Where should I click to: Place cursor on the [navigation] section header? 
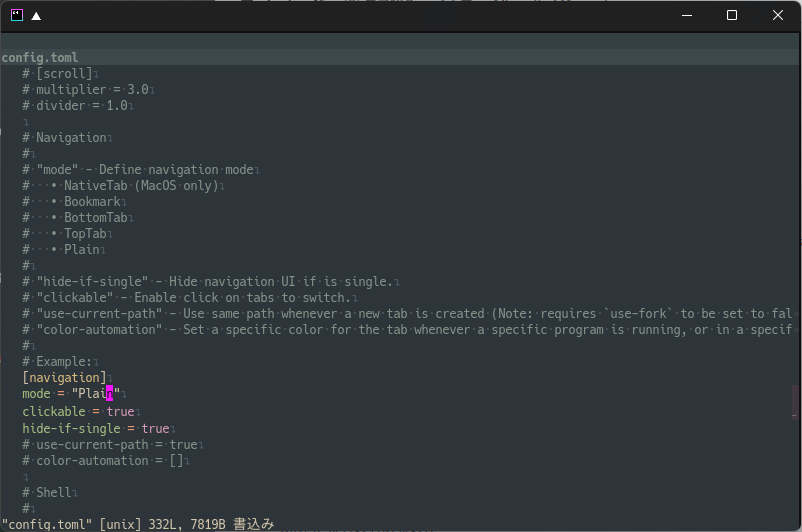coord(64,378)
